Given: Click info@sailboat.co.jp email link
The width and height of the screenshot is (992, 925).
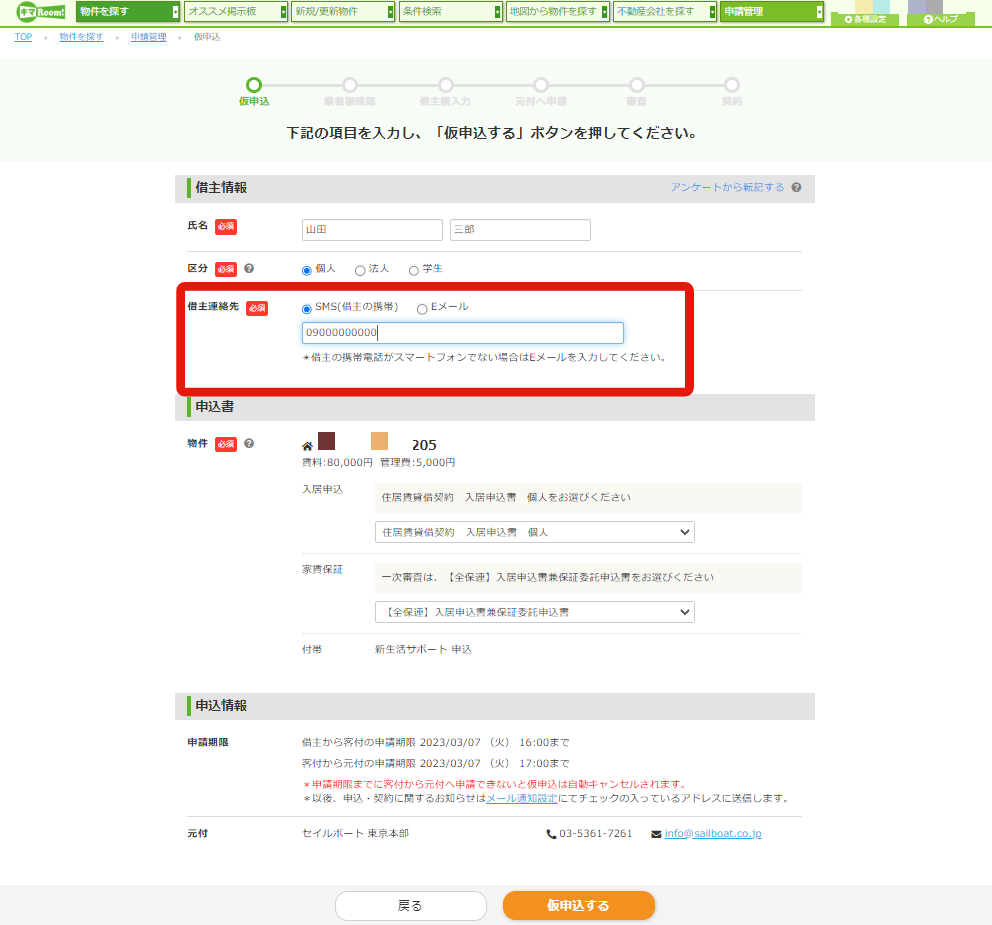Looking at the screenshot, I should pyautogui.click(x=713, y=834).
